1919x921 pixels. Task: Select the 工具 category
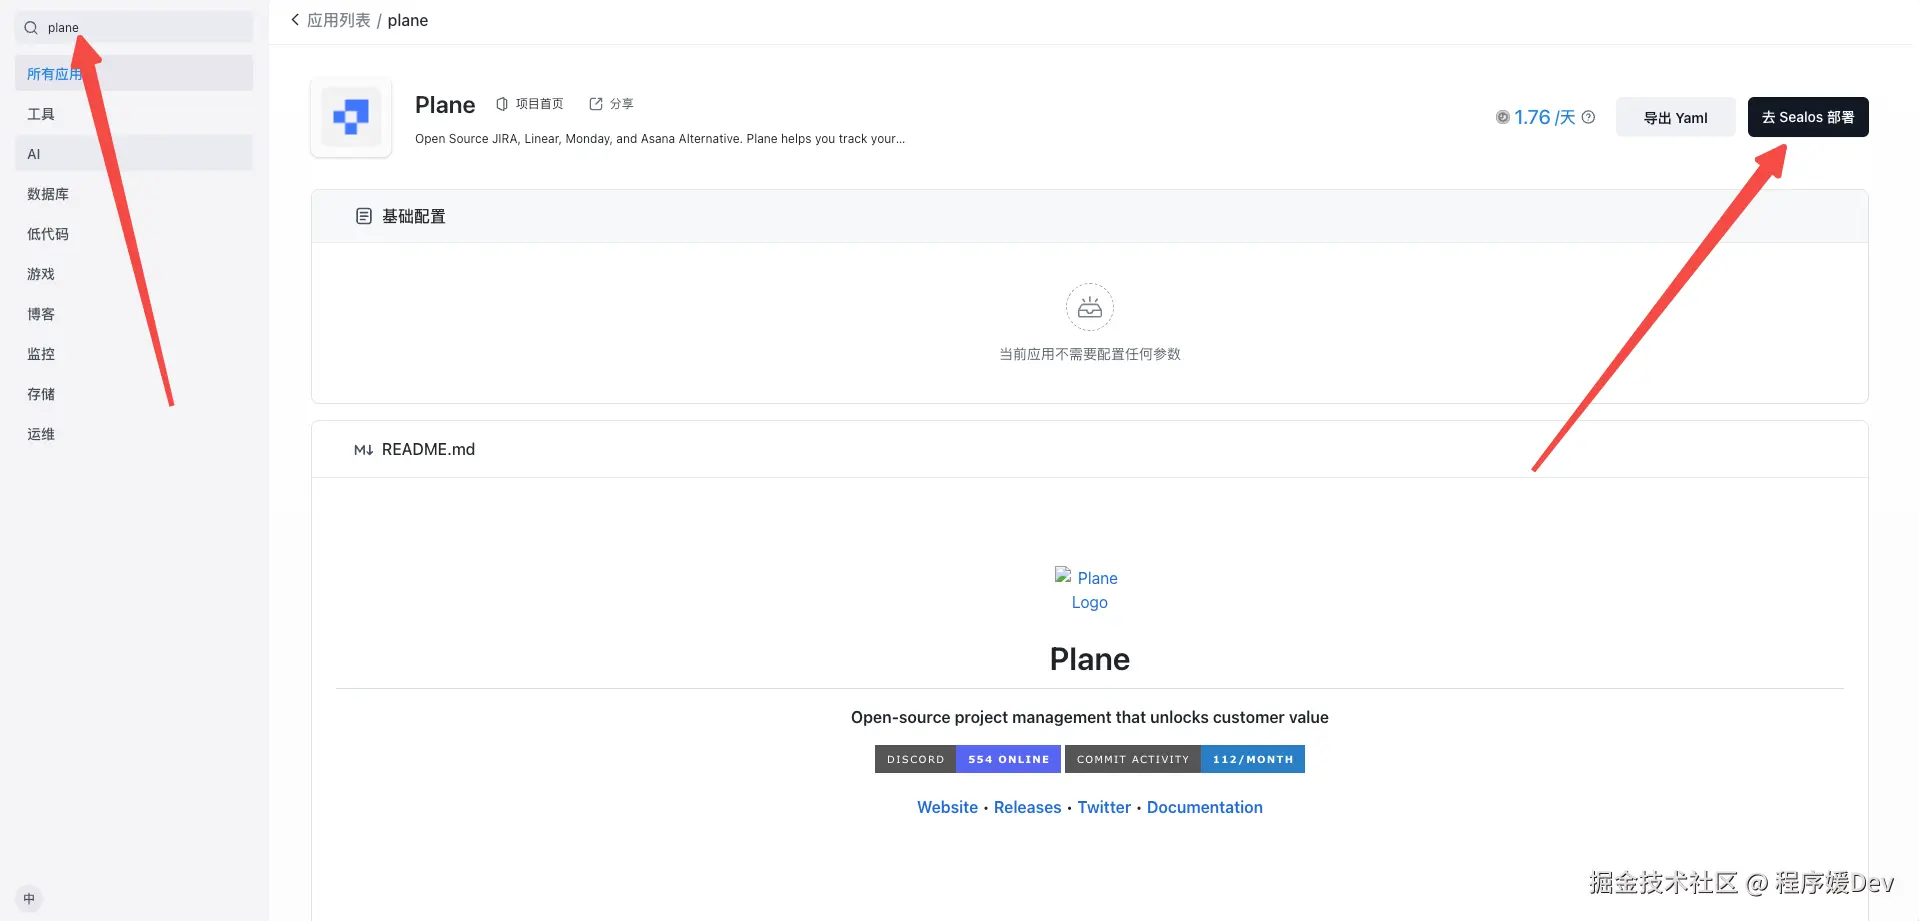point(134,114)
